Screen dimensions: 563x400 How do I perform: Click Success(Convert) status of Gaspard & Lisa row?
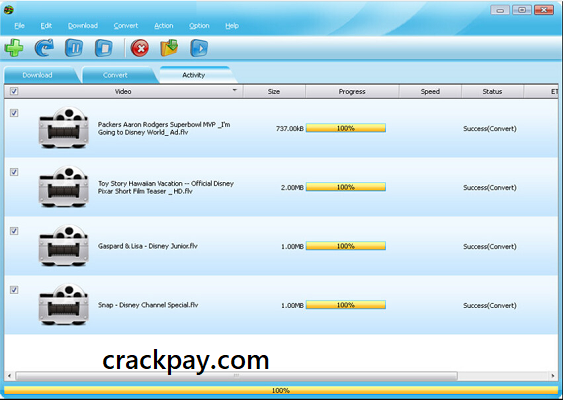(x=490, y=246)
